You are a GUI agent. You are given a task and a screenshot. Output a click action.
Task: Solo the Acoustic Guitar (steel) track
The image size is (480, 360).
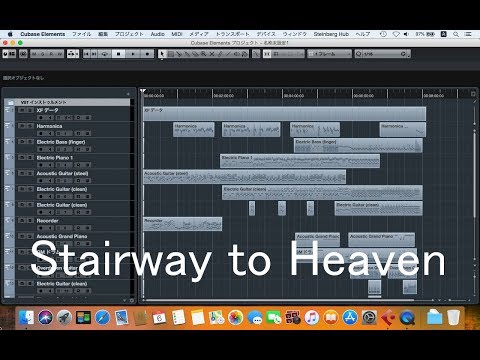(x=30, y=173)
